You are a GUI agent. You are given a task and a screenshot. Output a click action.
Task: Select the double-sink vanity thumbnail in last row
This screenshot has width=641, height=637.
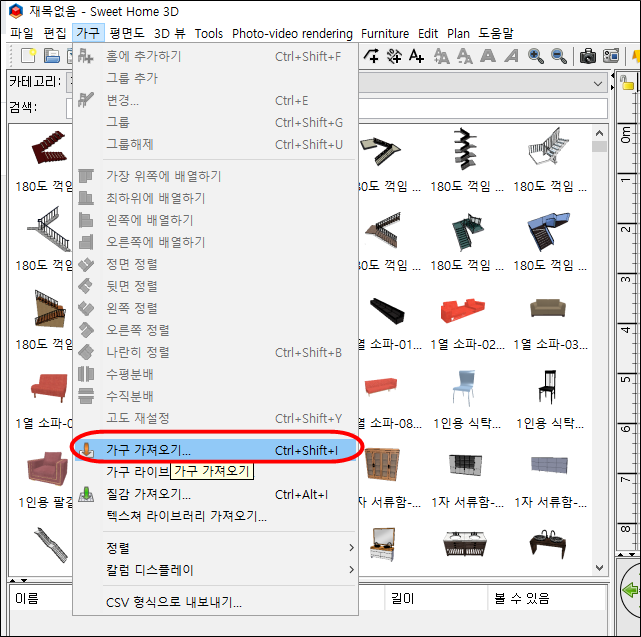[465, 544]
